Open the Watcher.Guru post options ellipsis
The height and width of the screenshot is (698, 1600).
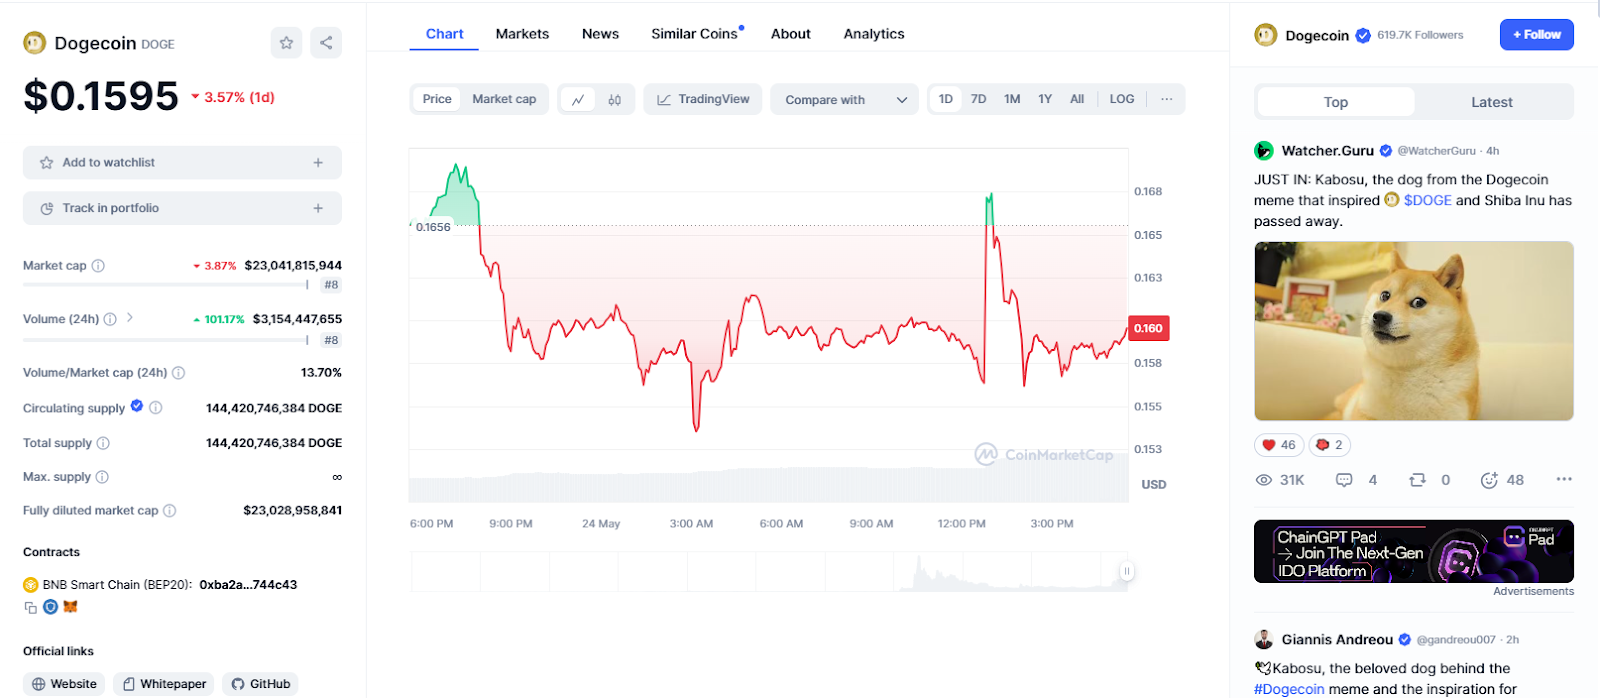point(1564,480)
